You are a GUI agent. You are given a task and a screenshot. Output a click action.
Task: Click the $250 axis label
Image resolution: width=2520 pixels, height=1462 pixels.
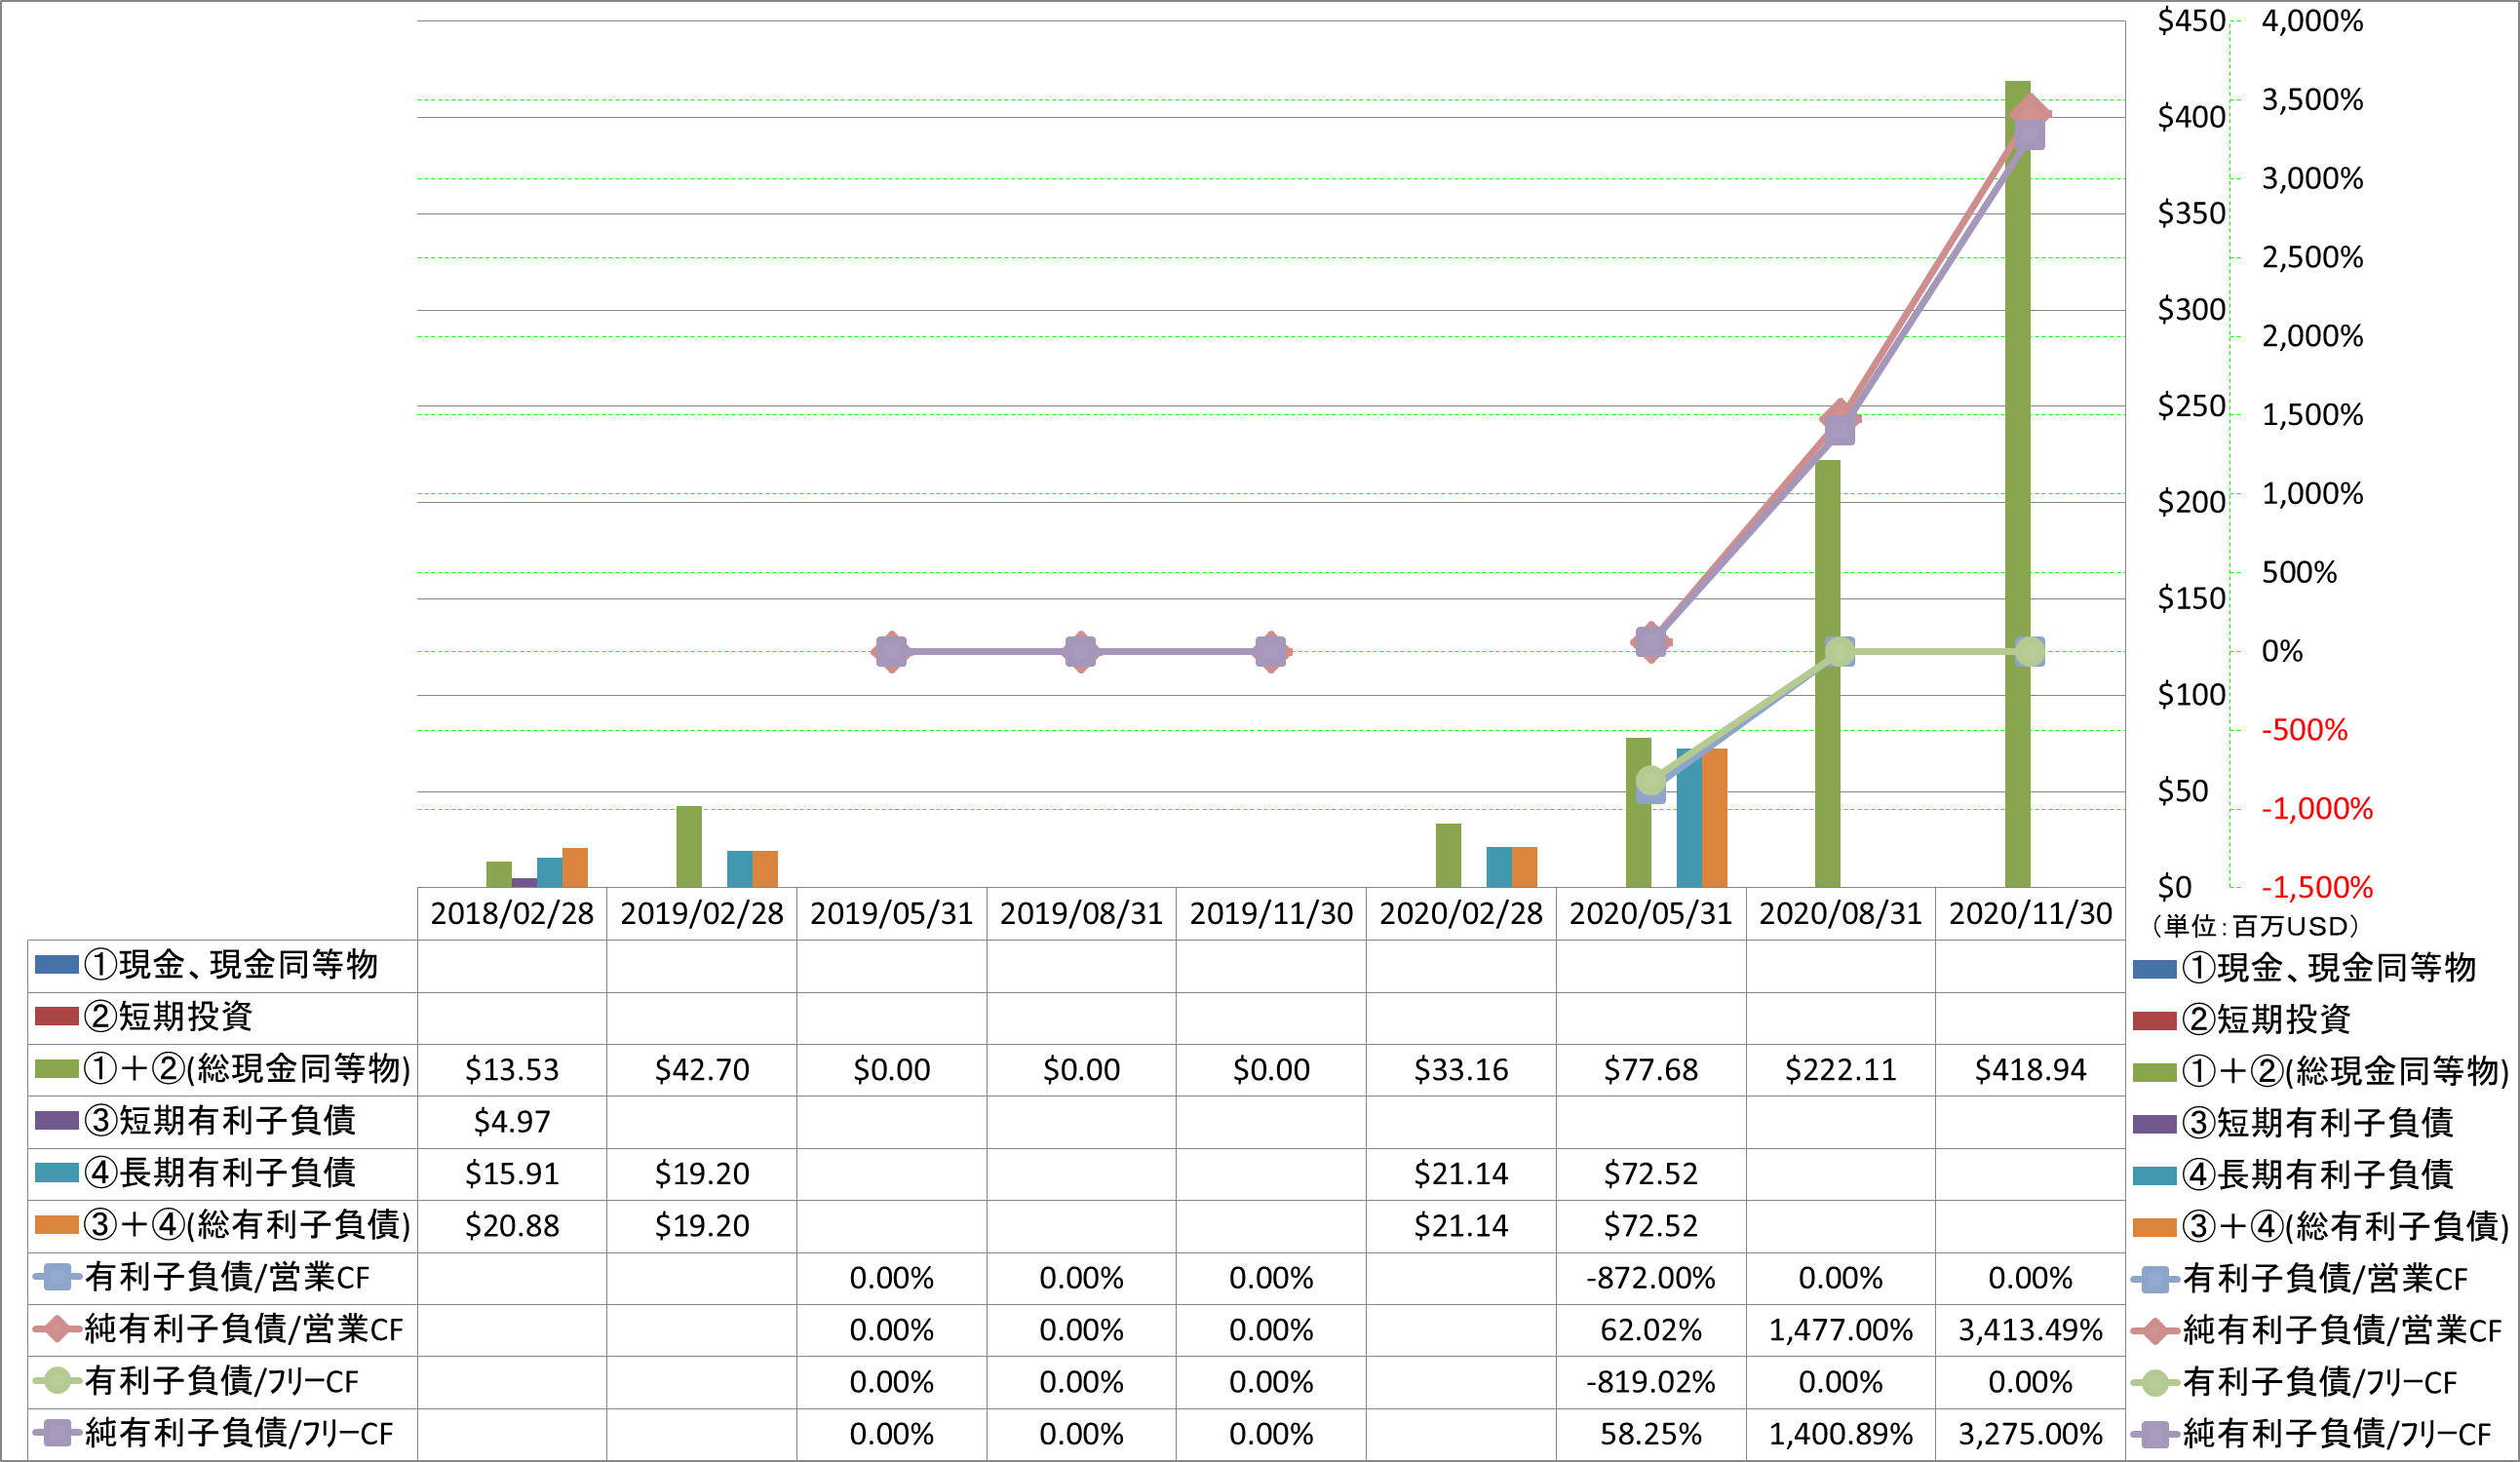2191,406
